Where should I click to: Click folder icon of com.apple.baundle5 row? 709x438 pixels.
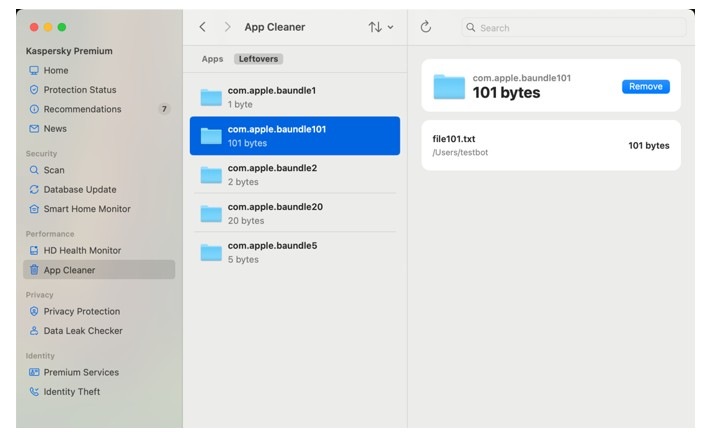coord(211,253)
